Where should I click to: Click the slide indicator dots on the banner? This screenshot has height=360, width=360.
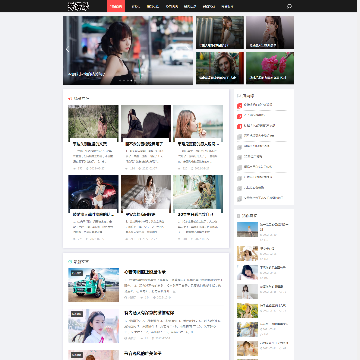pyautogui.click(x=127, y=80)
